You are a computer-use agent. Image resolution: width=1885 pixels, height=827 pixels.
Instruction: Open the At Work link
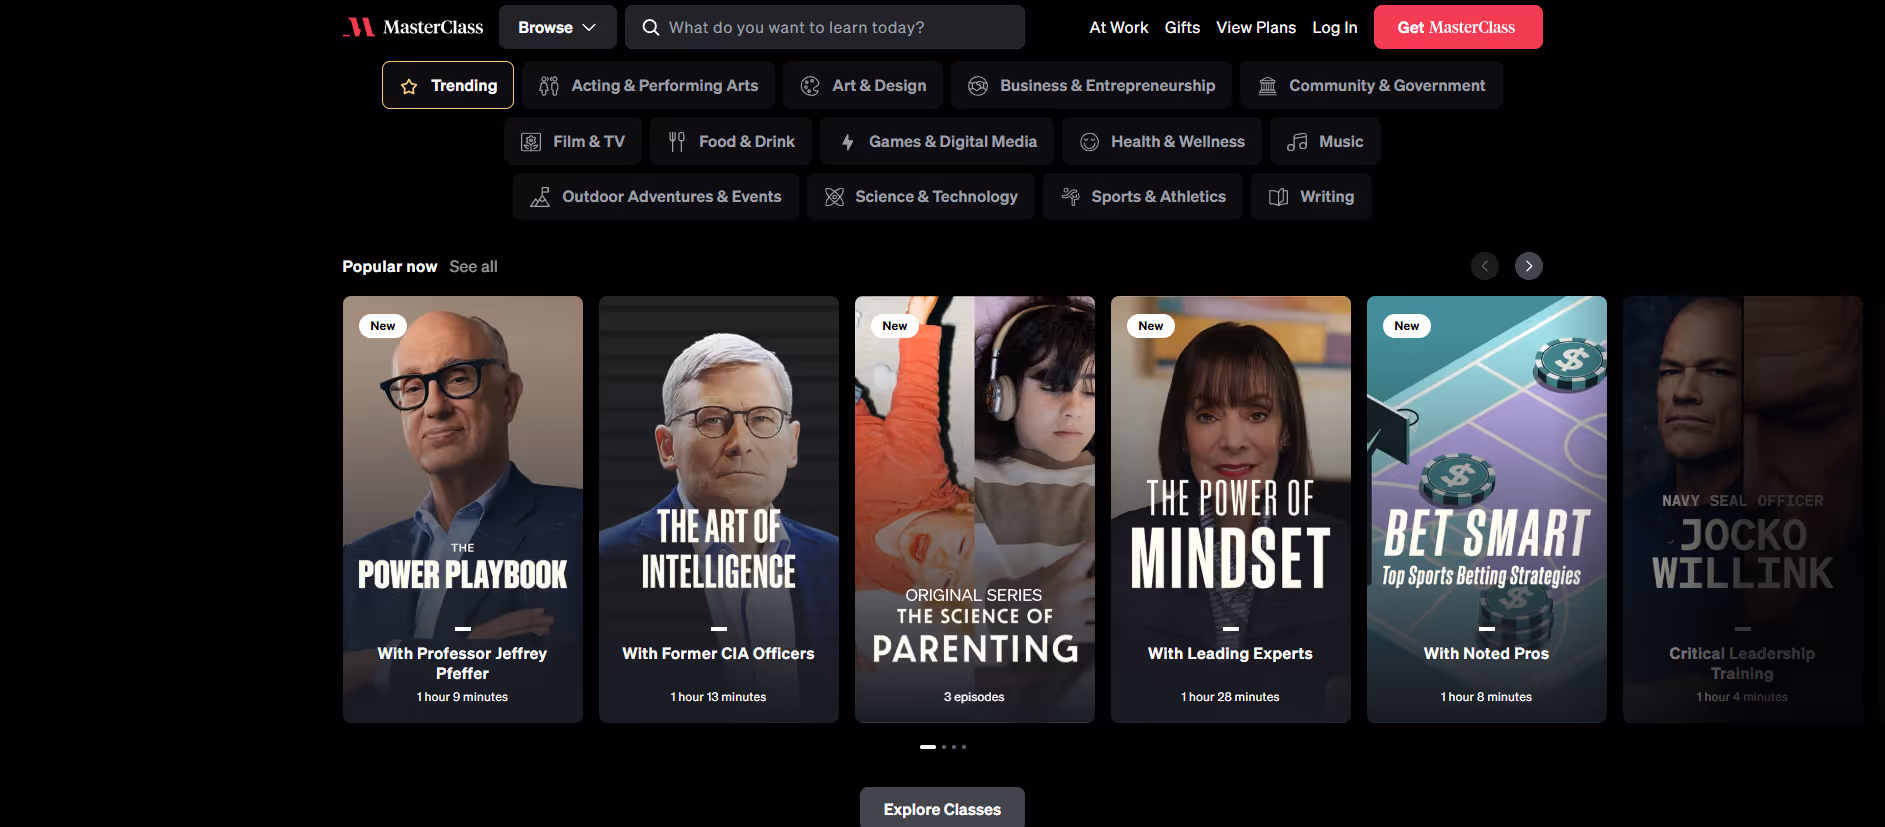(x=1118, y=27)
